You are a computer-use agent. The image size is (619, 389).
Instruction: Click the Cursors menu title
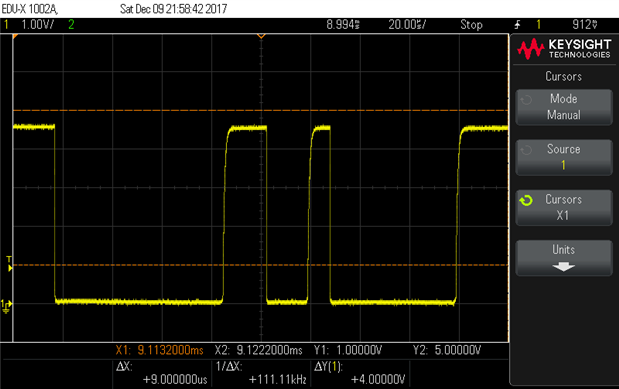tap(563, 76)
